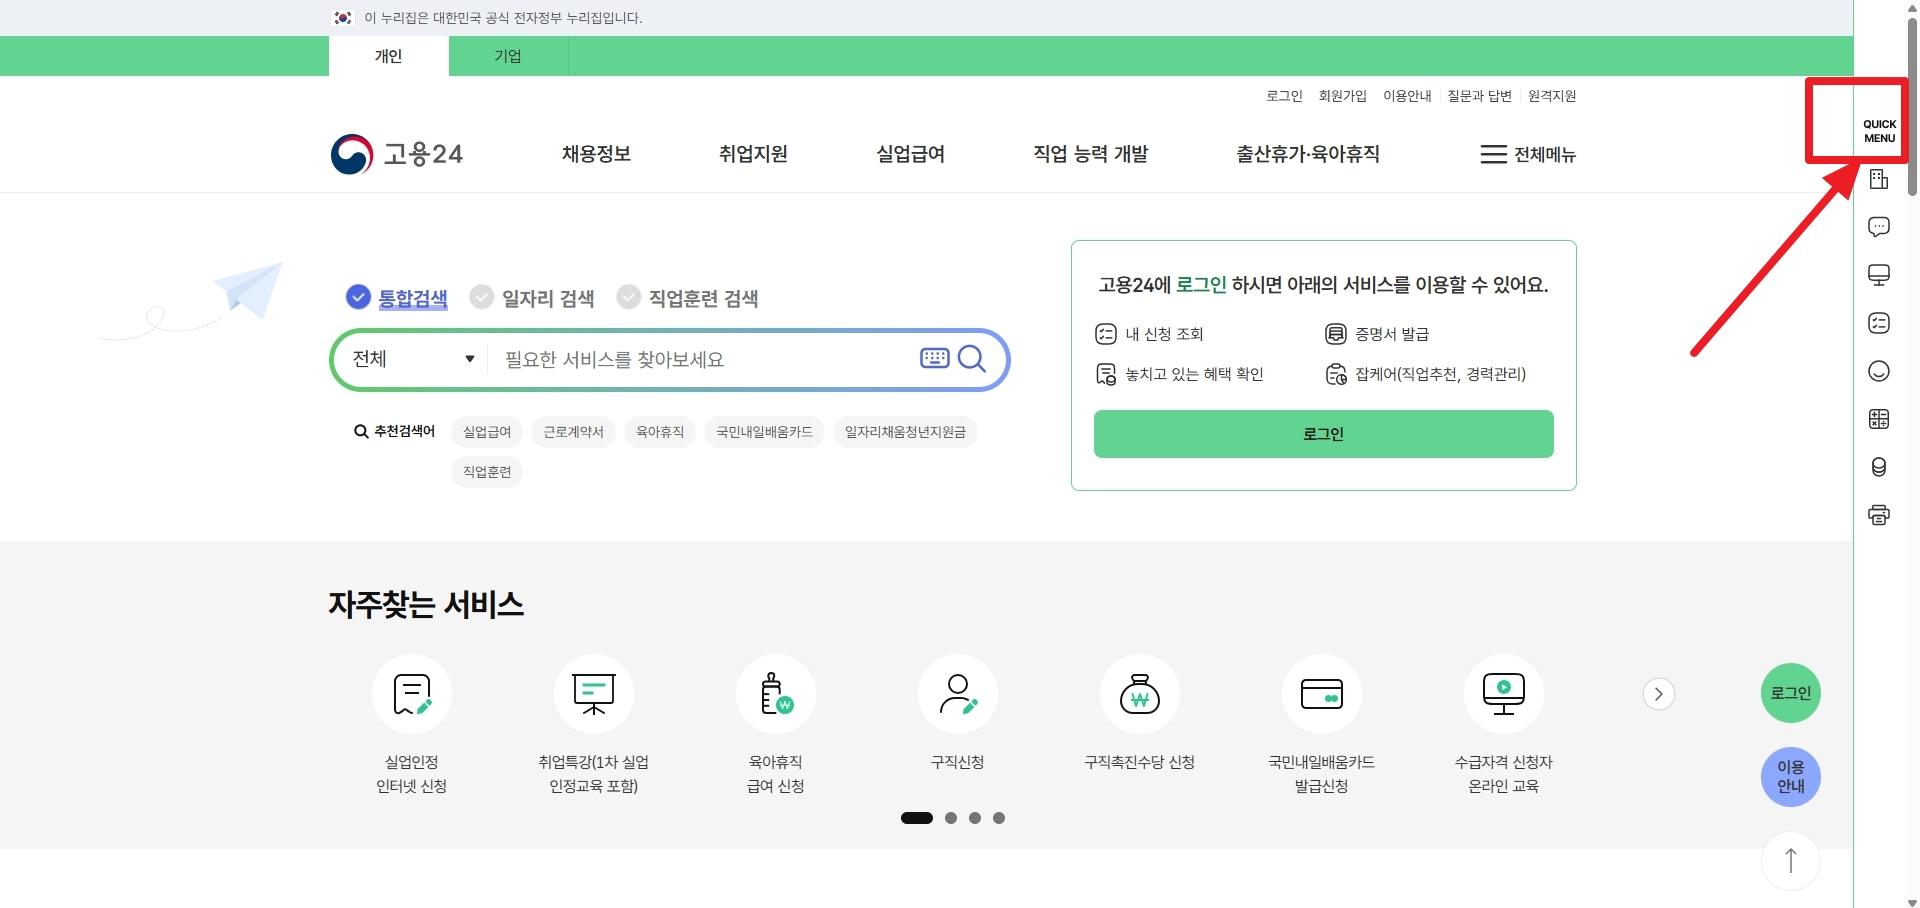Open the 실업인정 인터넷 신청 service icon

(410, 693)
